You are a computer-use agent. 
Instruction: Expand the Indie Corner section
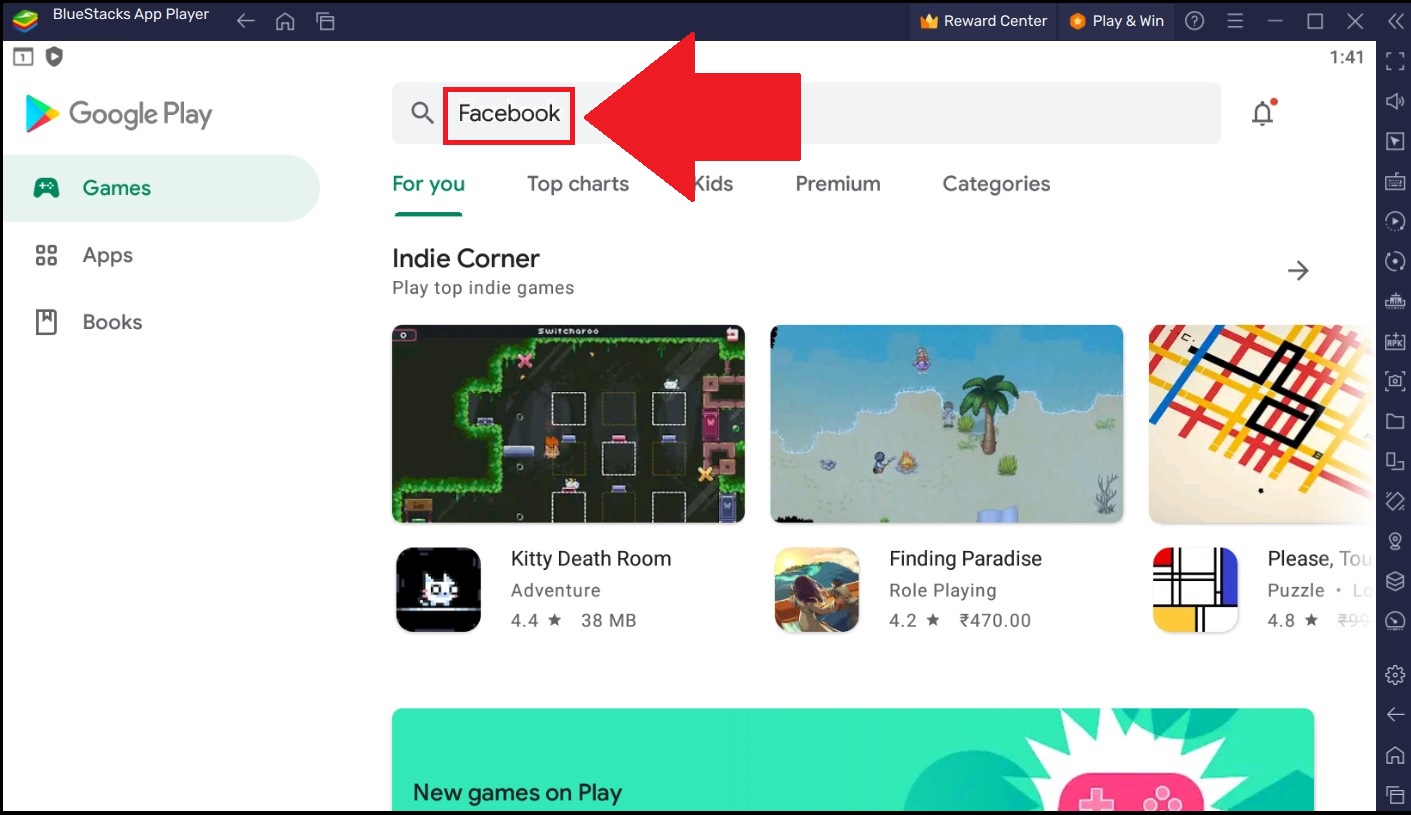(x=1299, y=270)
